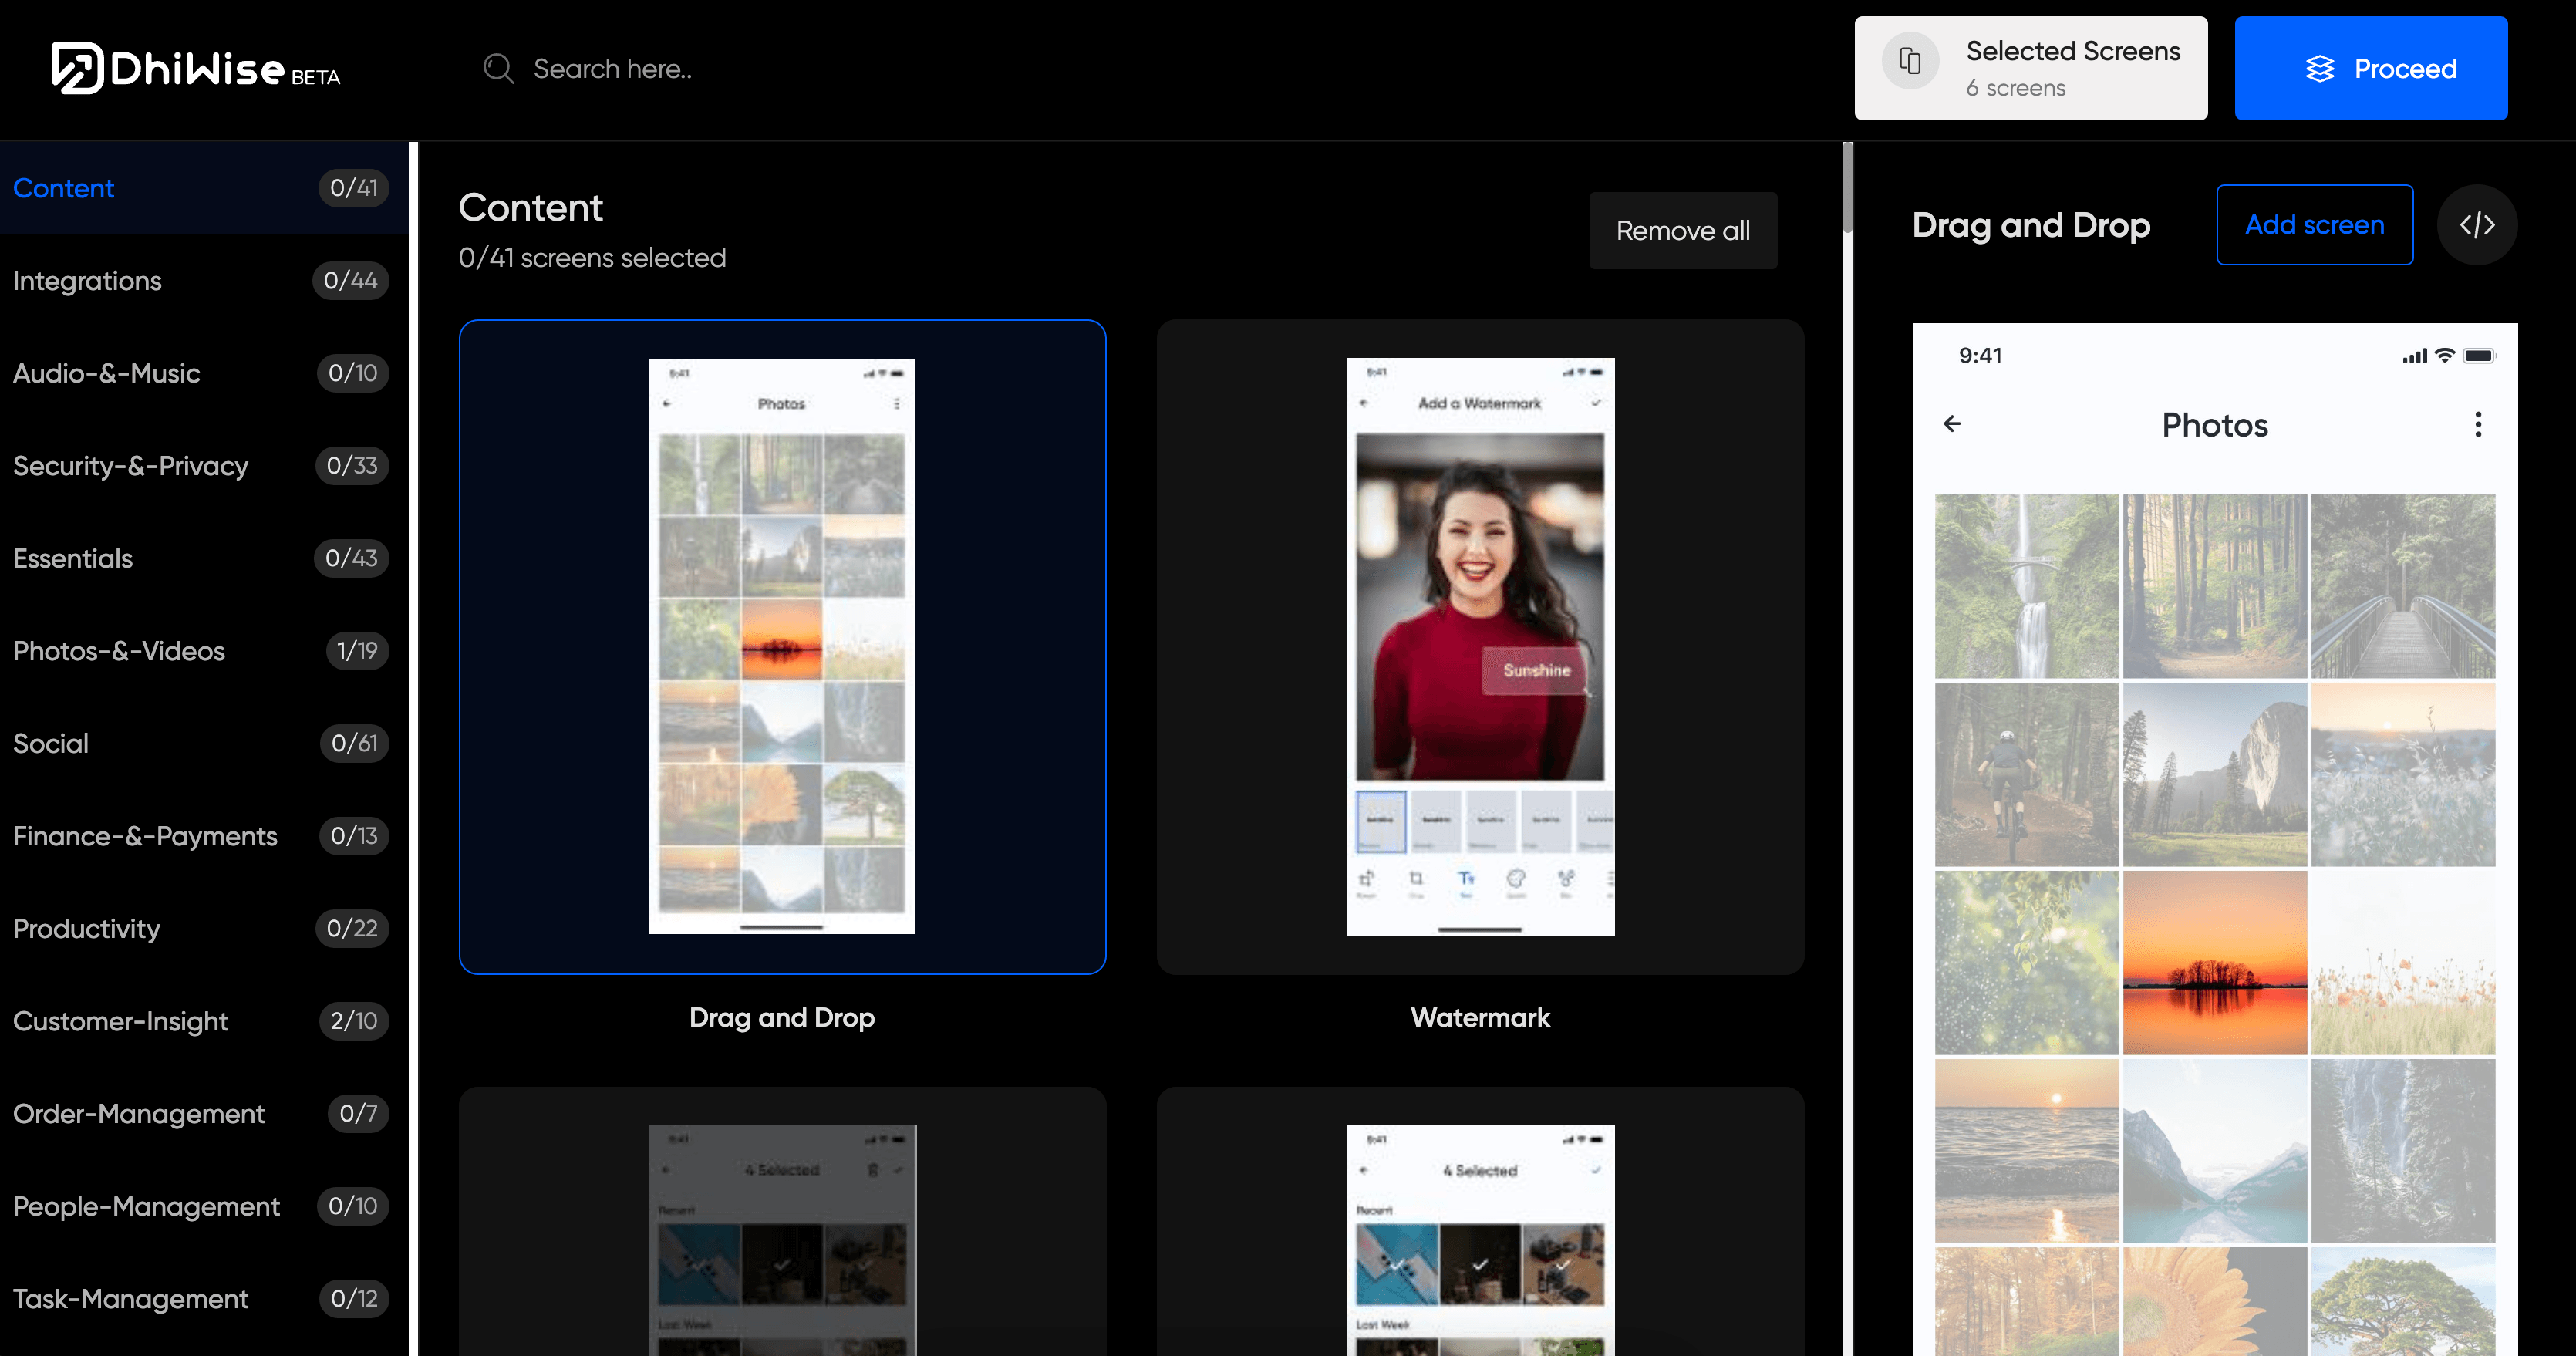2576x1356 pixels.
Task: Click the Selected Screens copy icon
Action: click(1910, 62)
